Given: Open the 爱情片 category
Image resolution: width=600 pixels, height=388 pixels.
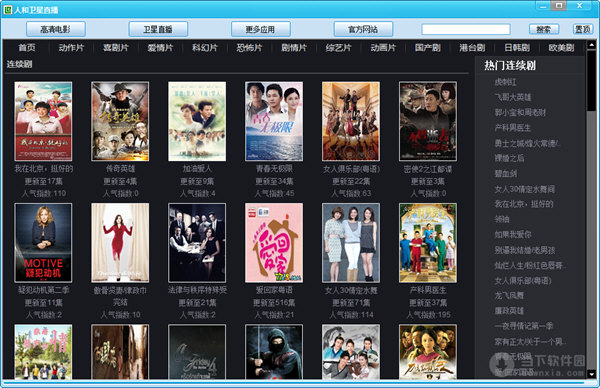Looking at the screenshot, I should coord(160,48).
